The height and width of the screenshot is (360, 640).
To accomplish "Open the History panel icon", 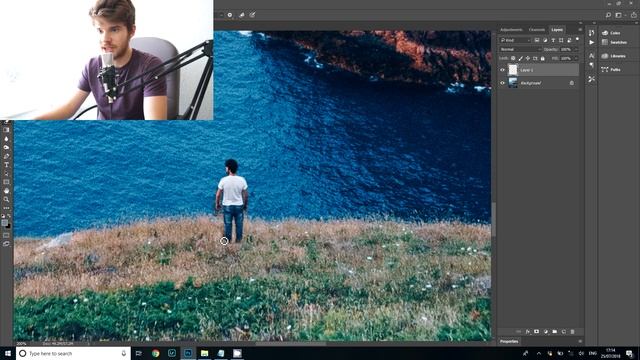I will [x=591, y=33].
